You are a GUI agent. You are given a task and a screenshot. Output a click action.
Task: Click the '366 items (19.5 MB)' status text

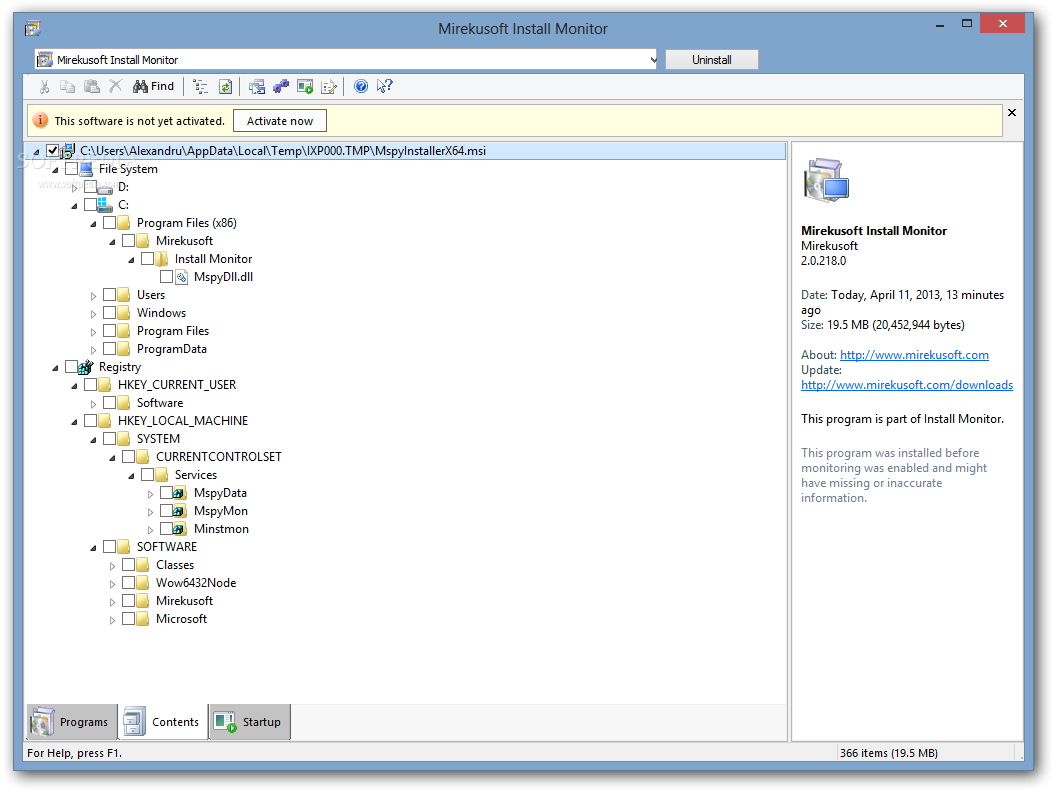[889, 753]
